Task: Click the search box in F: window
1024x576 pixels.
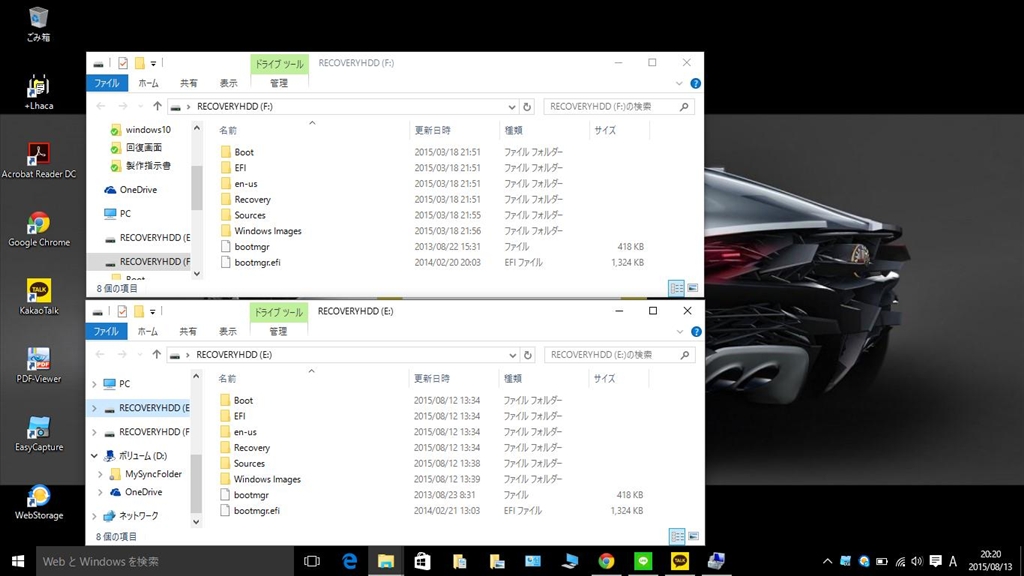Action: pos(618,106)
